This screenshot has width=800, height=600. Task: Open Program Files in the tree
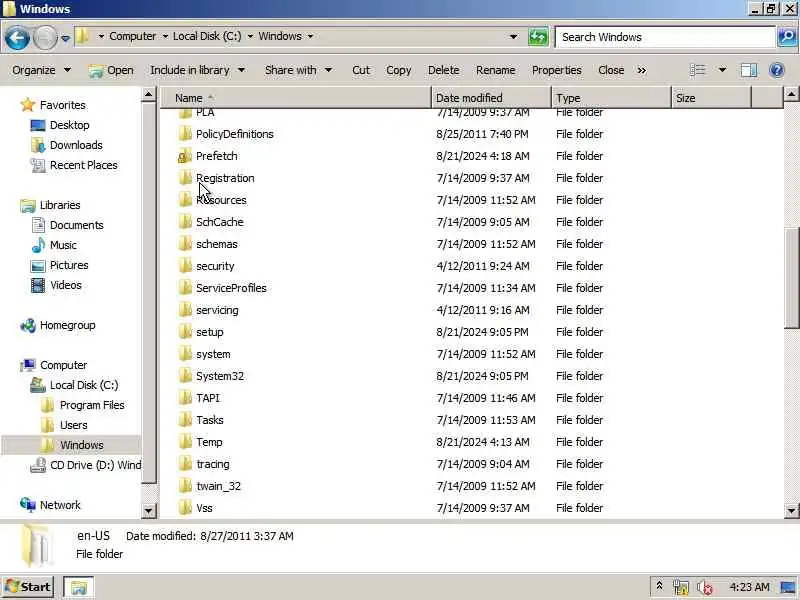tap(92, 405)
